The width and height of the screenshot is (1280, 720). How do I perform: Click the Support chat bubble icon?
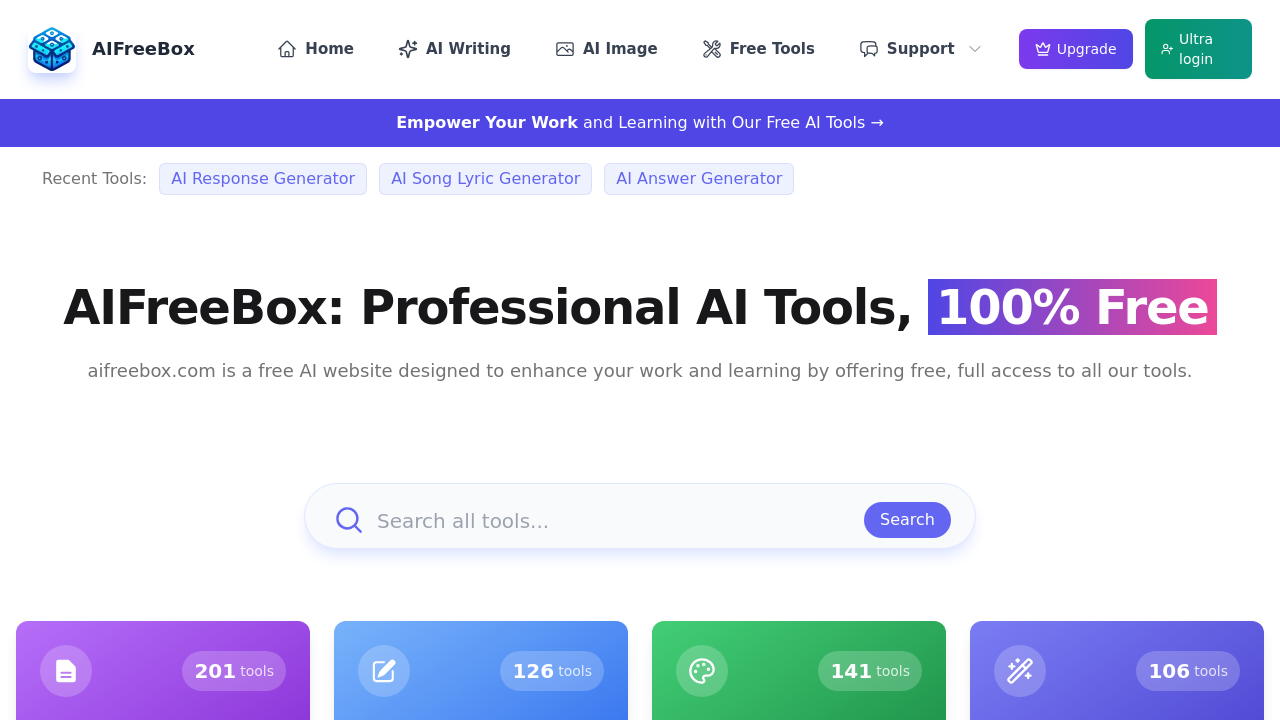tap(868, 48)
